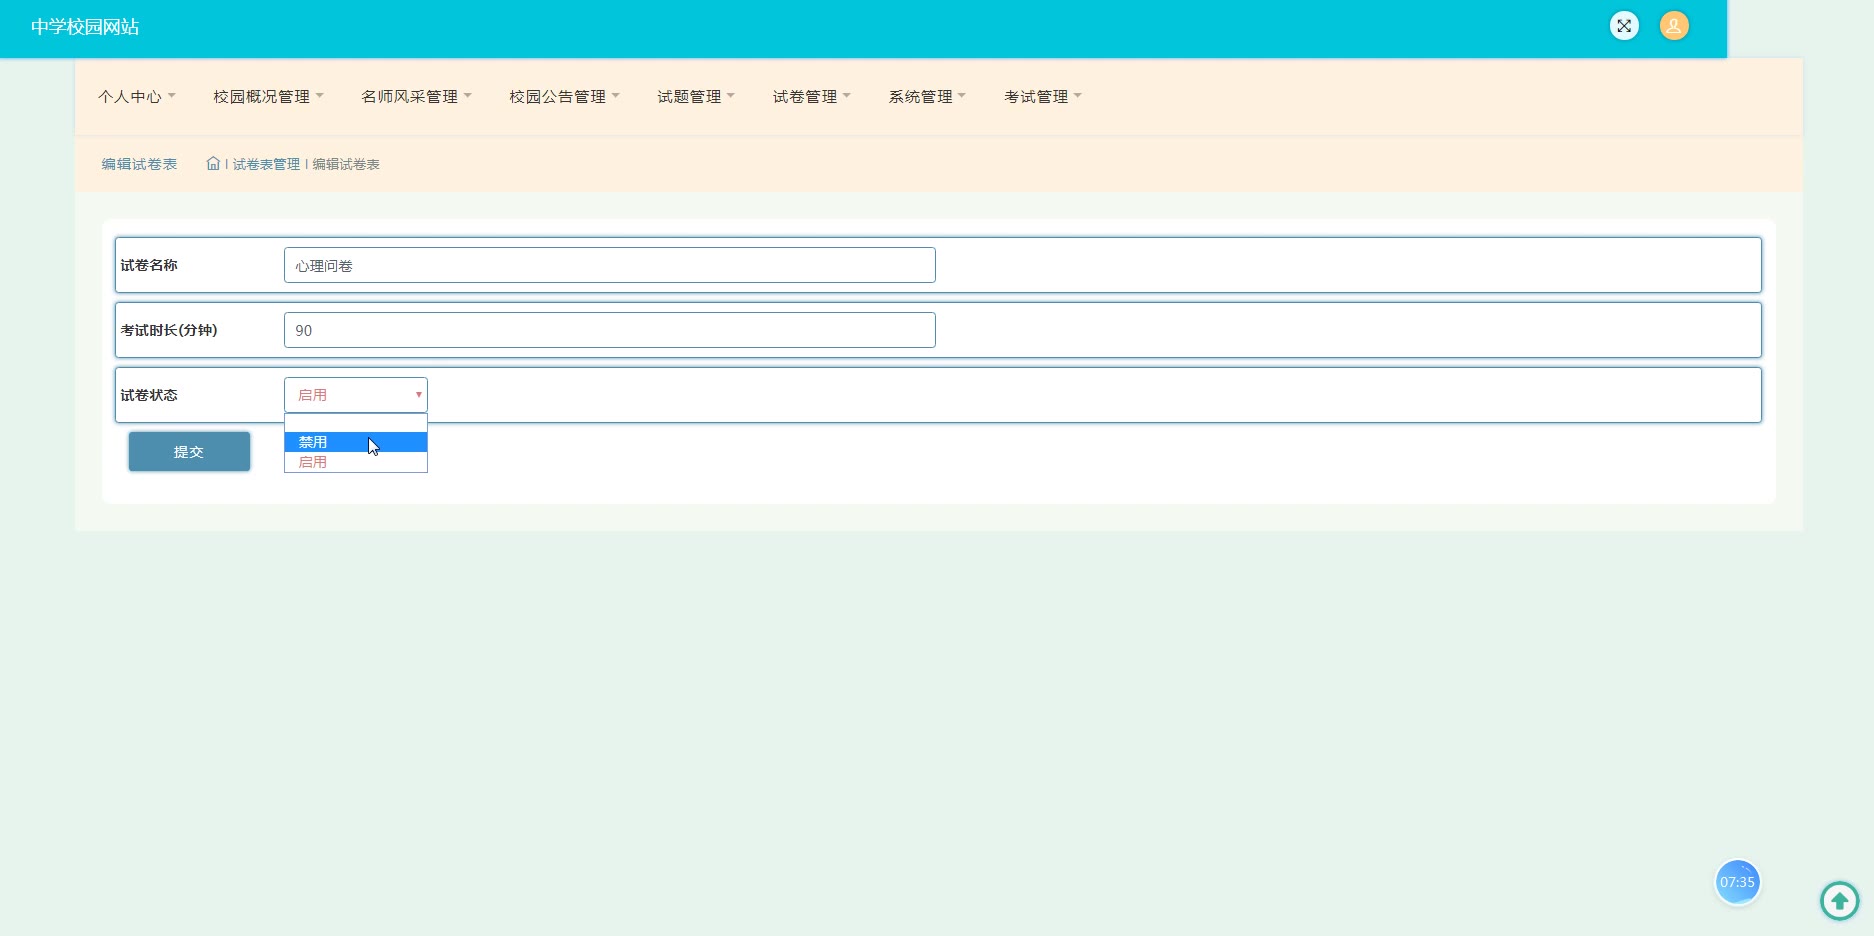Expand the 个人中心 menu

coord(137,97)
